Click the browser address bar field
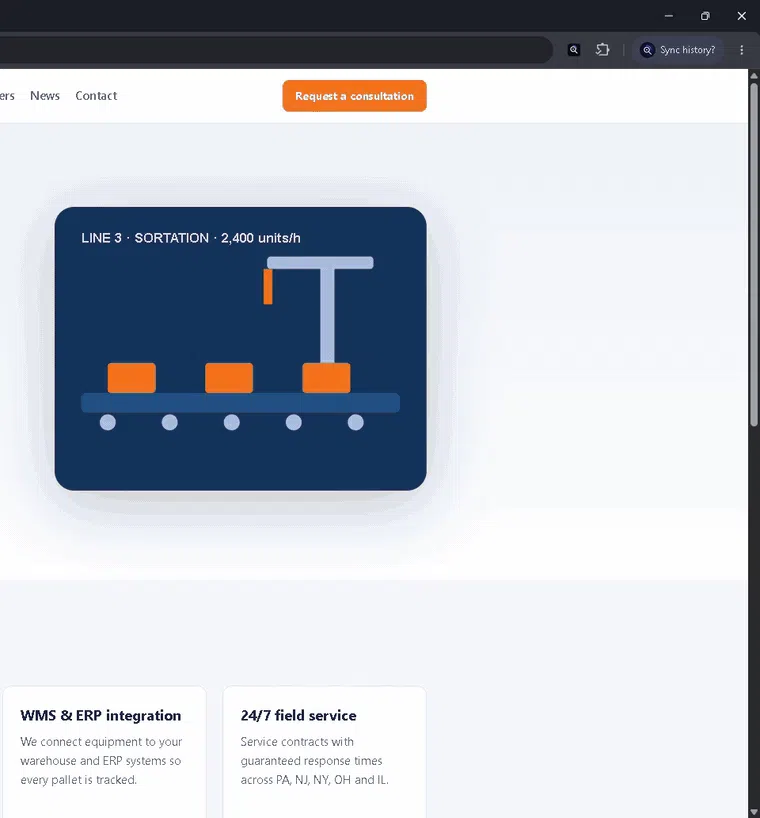The image size is (760, 818). [274, 50]
